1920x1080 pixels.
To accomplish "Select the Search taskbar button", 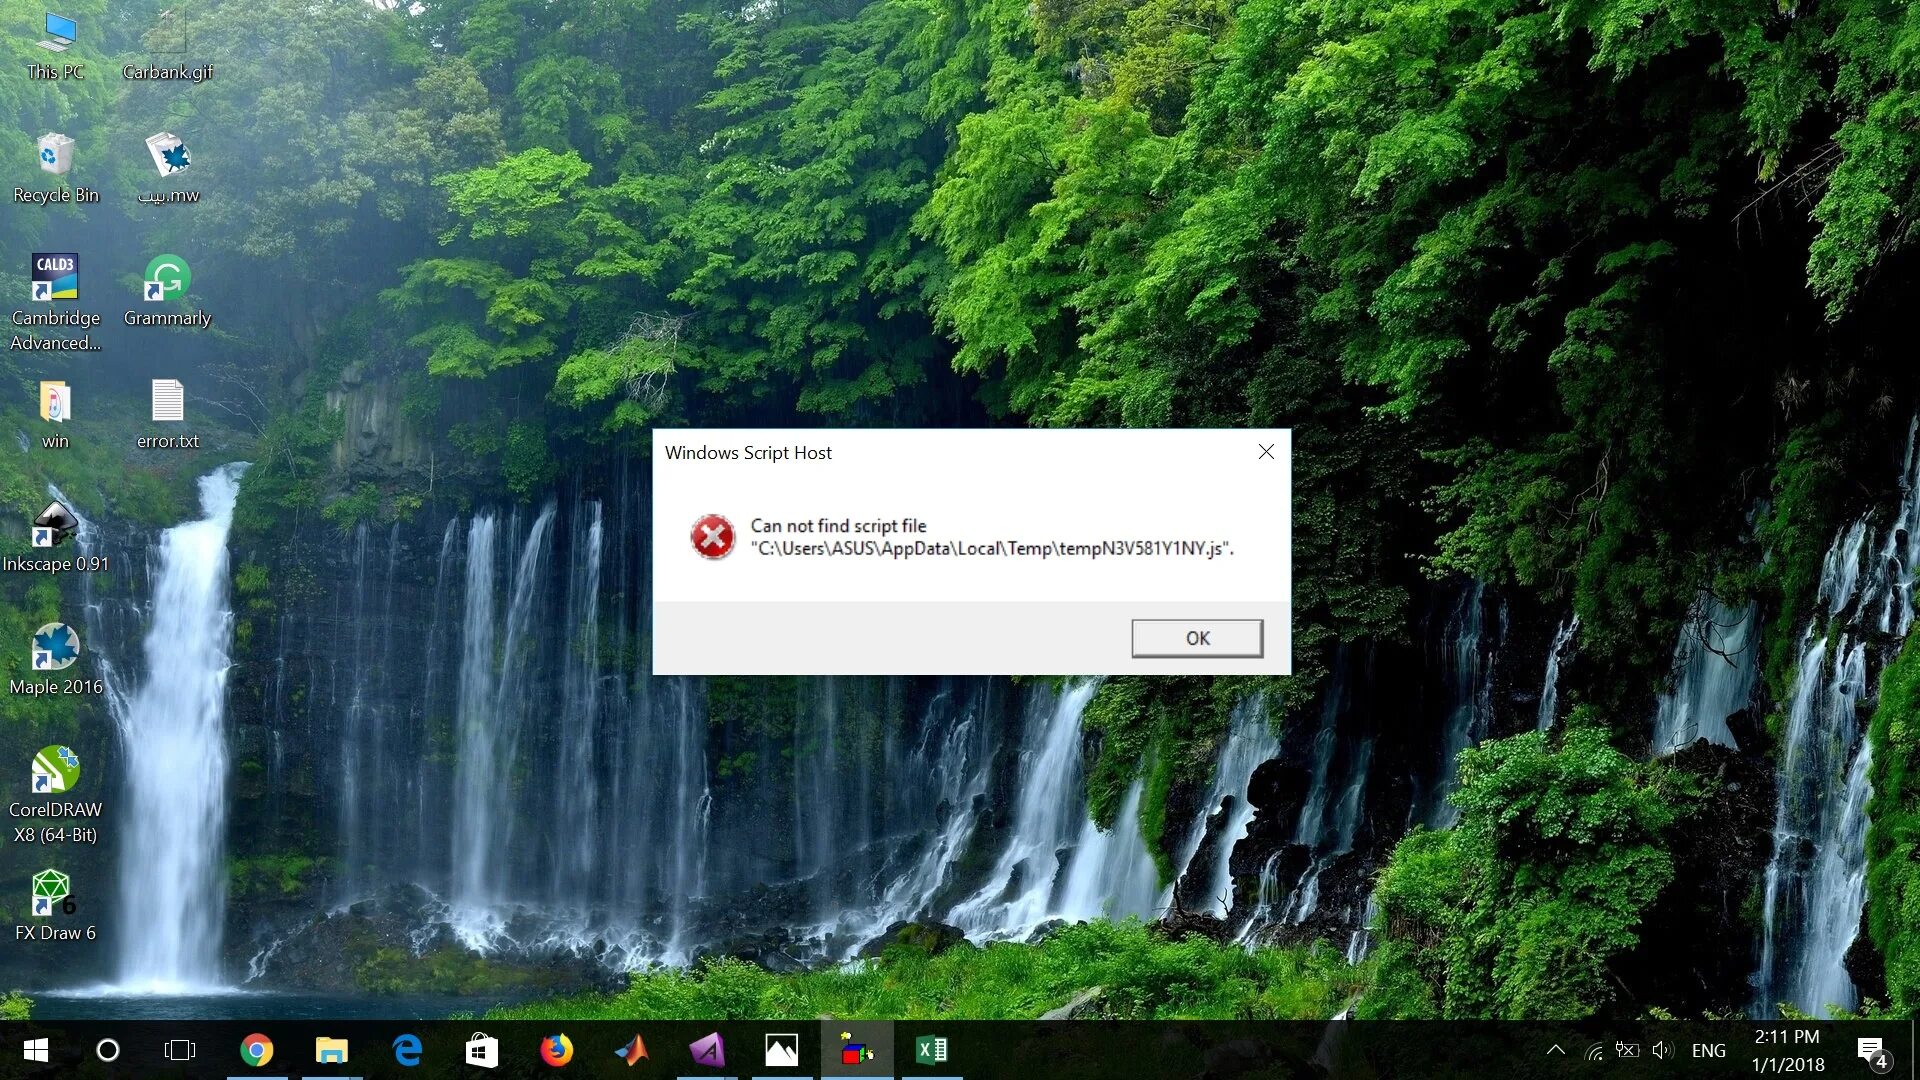I will tap(107, 1050).
